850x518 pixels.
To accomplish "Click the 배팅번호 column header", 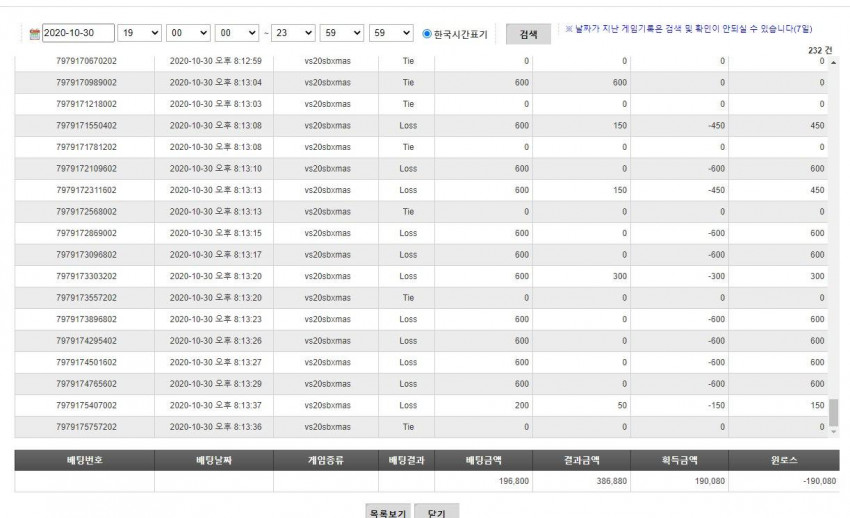I will 85,460.
